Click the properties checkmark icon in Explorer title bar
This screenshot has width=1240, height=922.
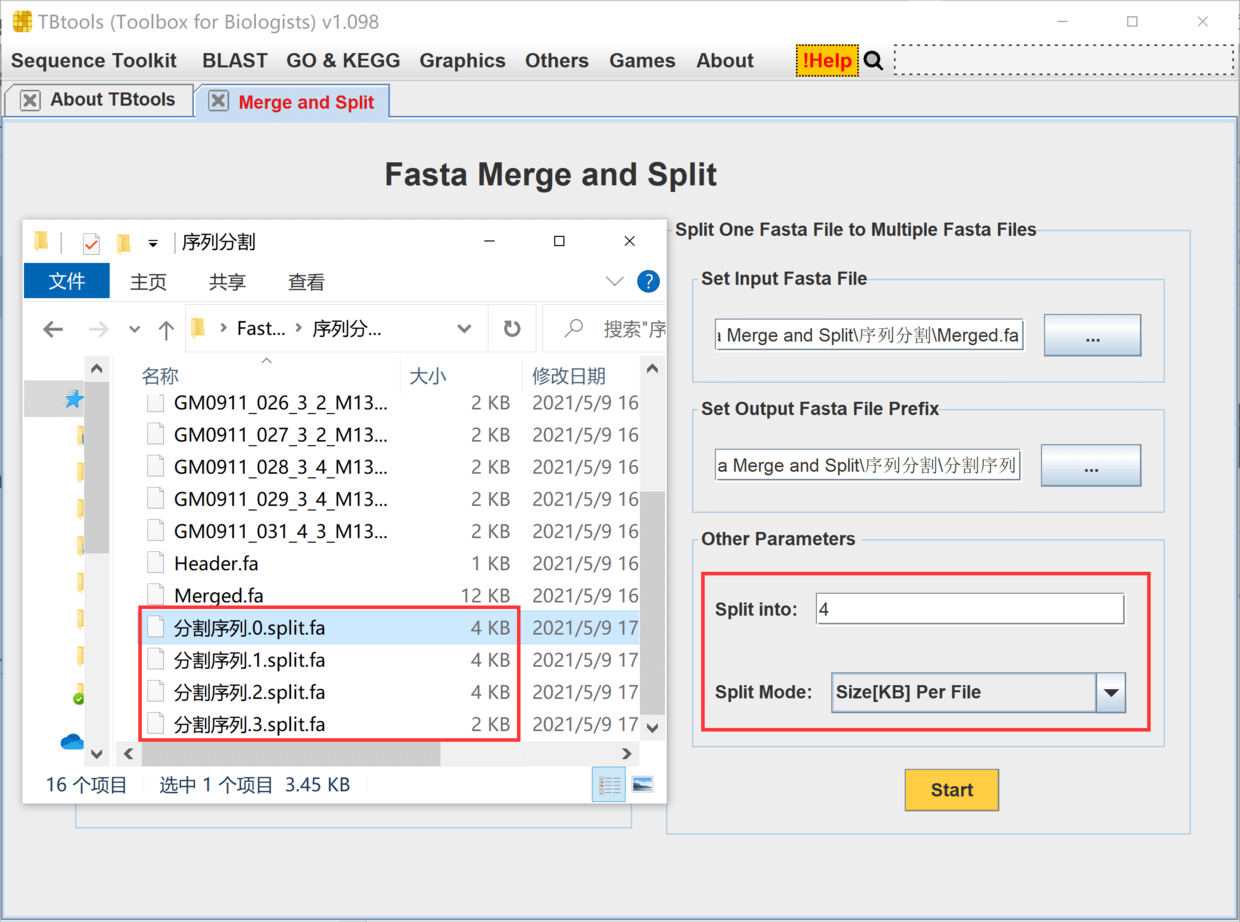[91, 243]
